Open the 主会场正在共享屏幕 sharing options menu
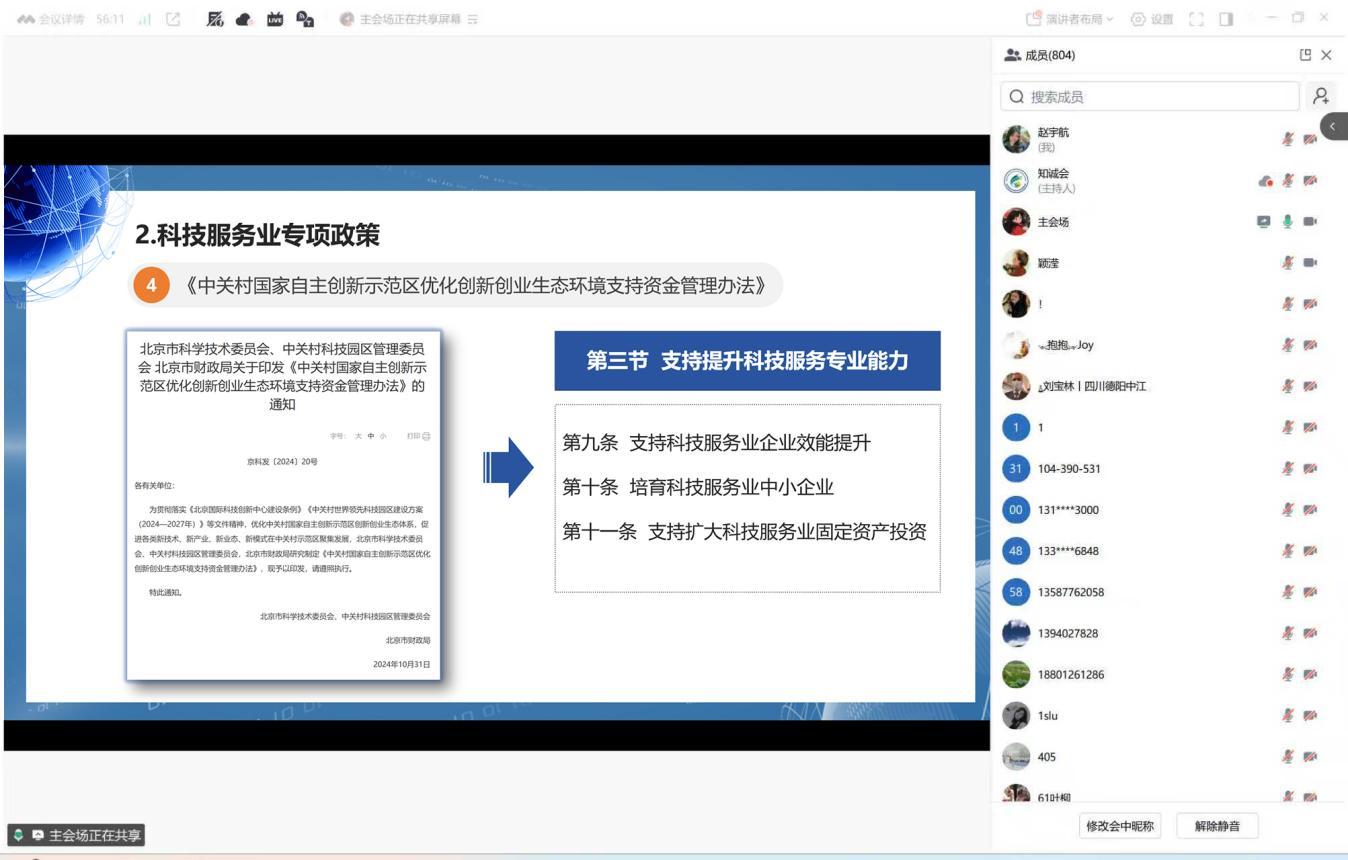 [x=409, y=19]
